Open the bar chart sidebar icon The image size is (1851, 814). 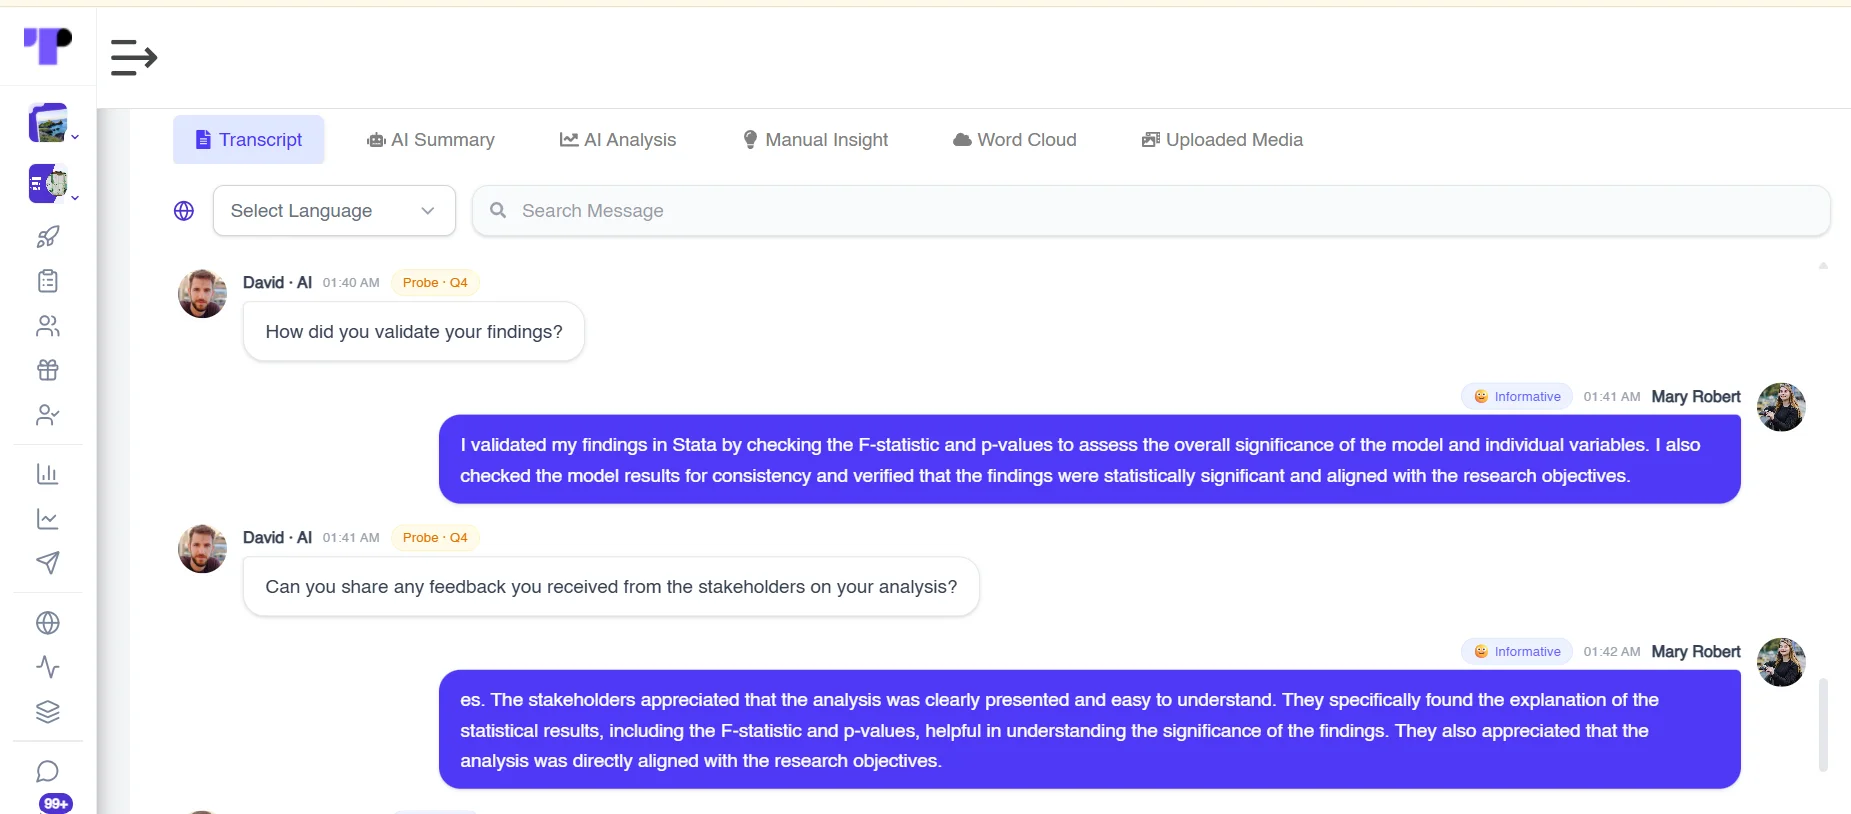pyautogui.click(x=48, y=474)
